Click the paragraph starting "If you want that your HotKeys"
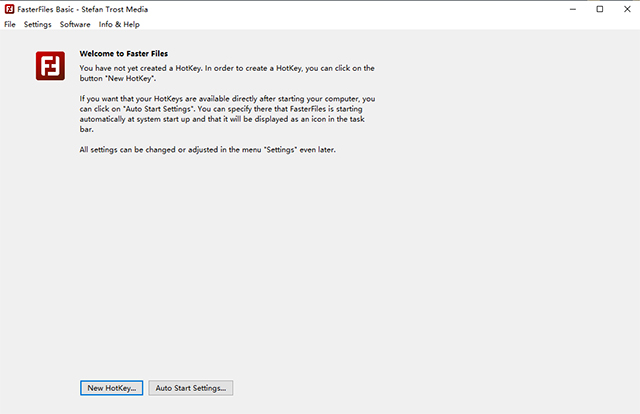 tap(228, 115)
